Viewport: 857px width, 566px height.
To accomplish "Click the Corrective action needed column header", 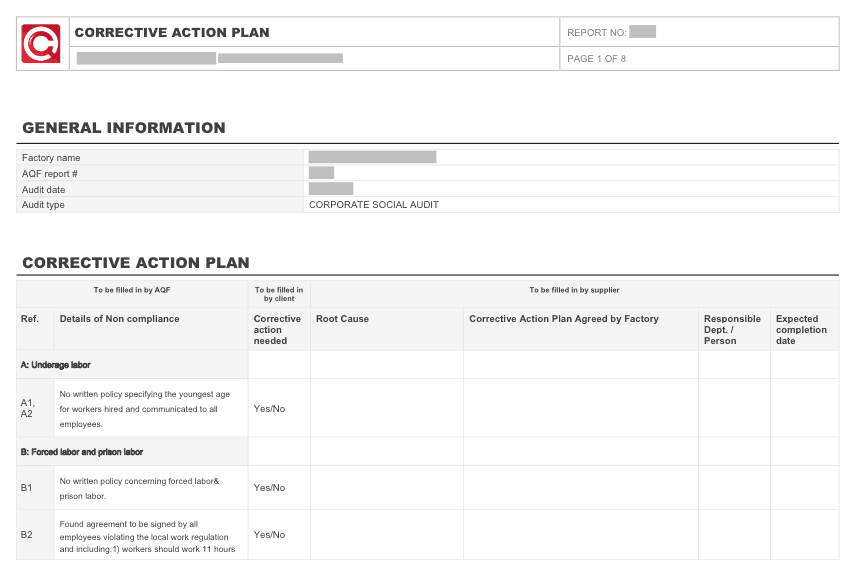I will point(277,330).
